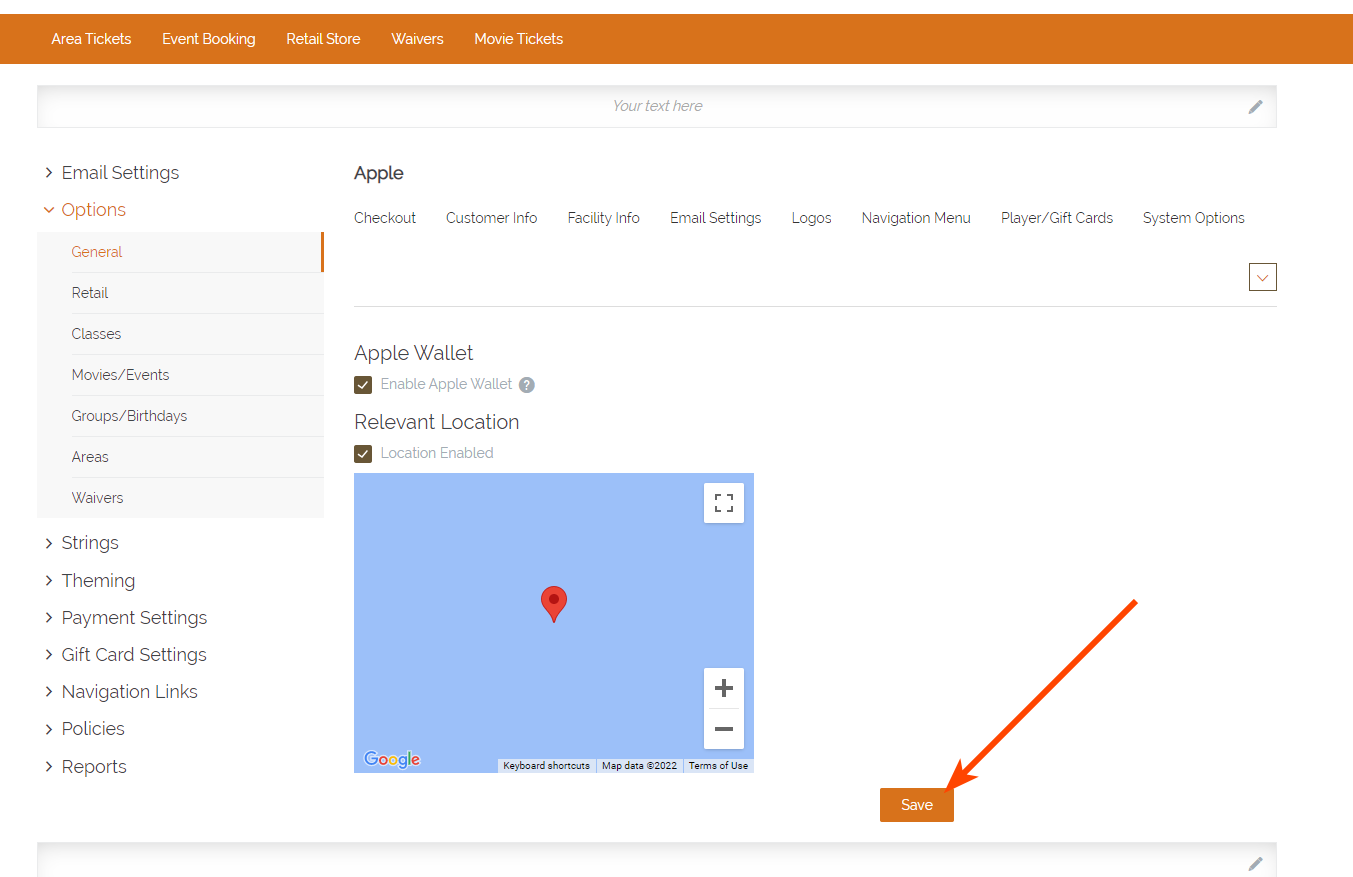Viewport: 1353px width, 877px height.
Task: Switch to the Checkout tab
Action: pyautogui.click(x=385, y=218)
